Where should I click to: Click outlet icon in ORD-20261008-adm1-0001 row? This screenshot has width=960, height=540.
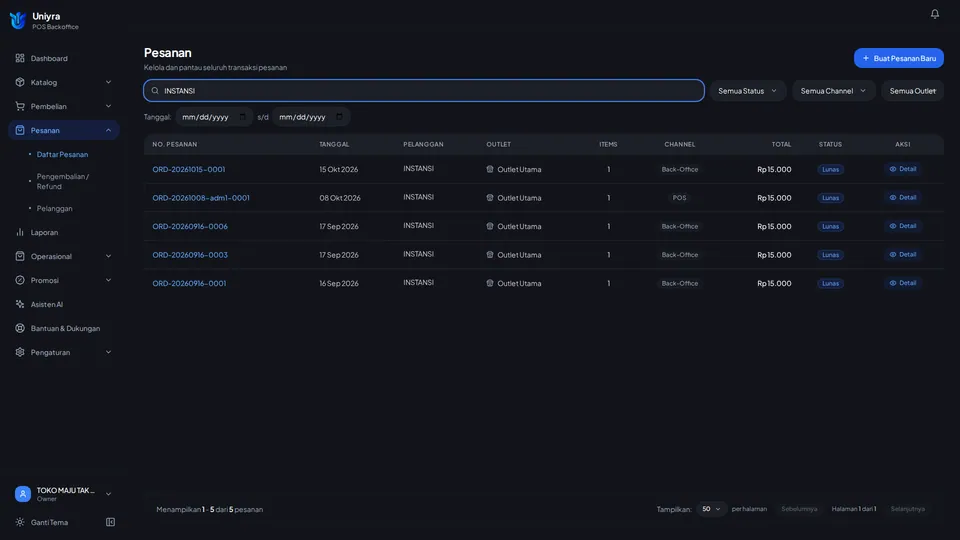point(490,197)
